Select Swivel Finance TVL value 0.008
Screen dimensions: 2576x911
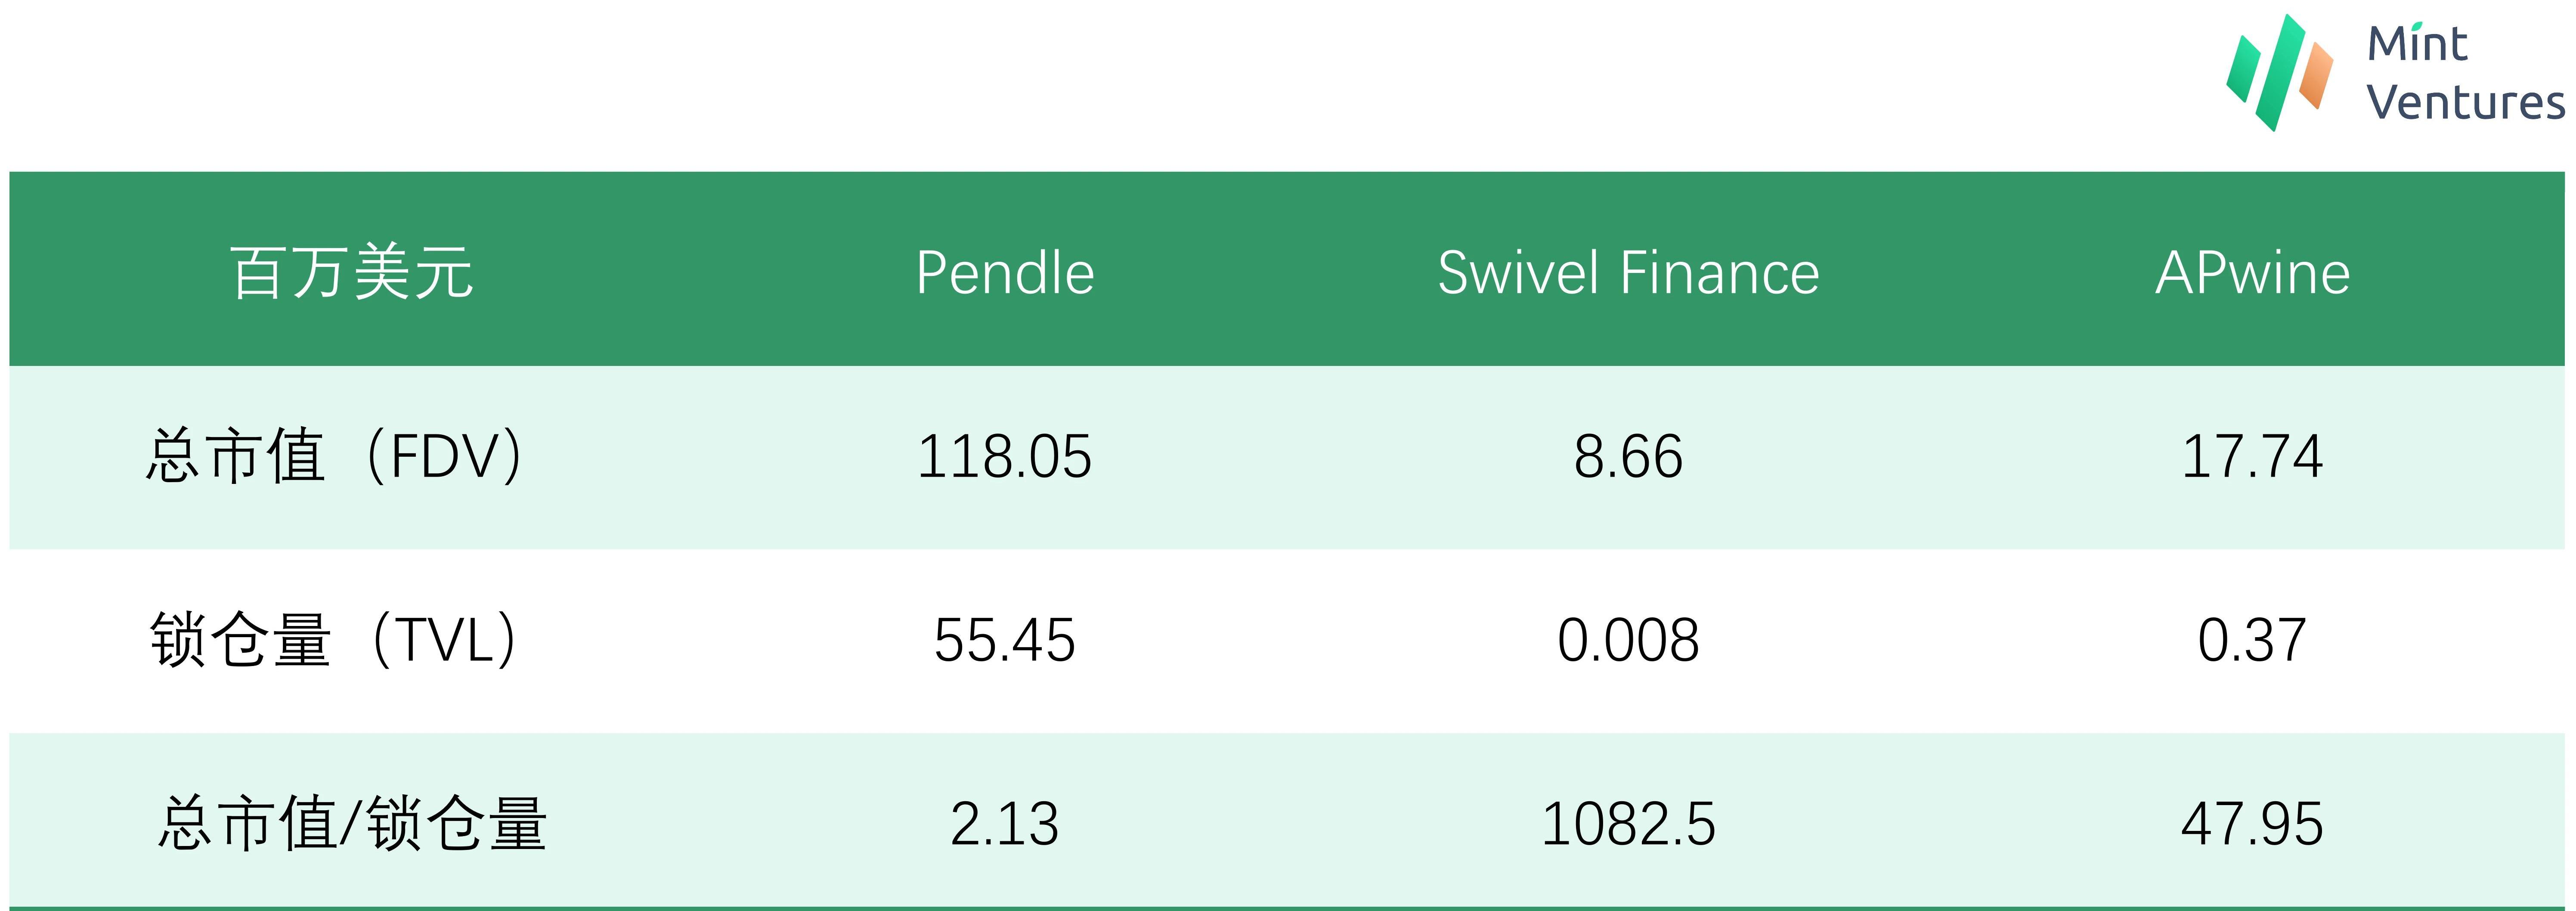tap(1628, 641)
